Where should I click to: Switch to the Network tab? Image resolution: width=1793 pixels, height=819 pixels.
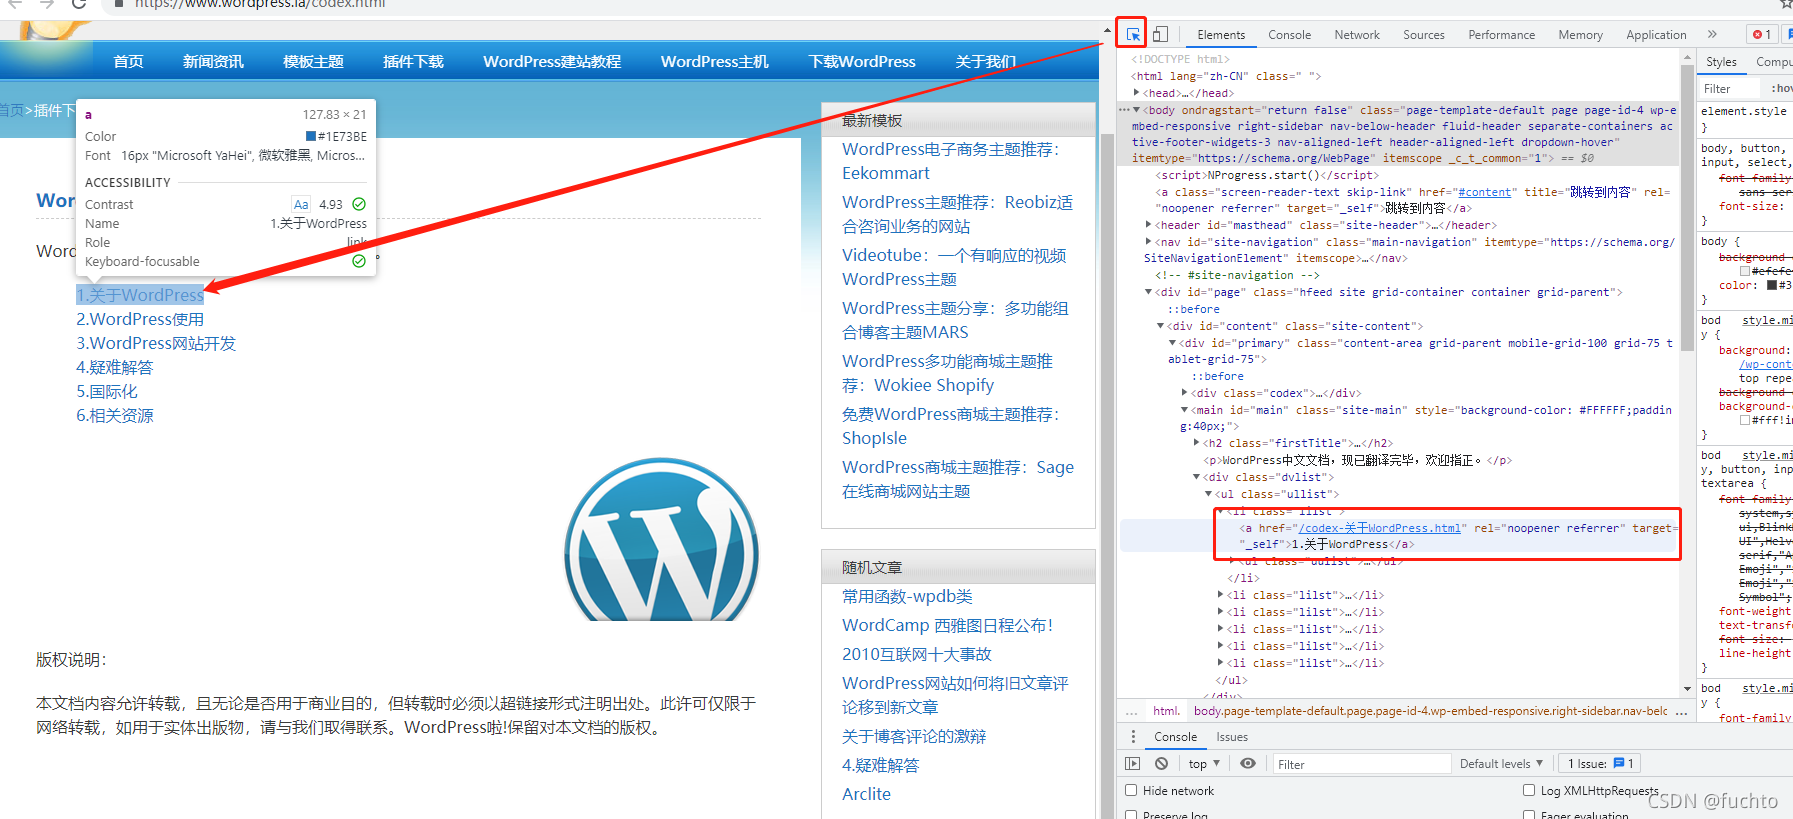(x=1356, y=35)
